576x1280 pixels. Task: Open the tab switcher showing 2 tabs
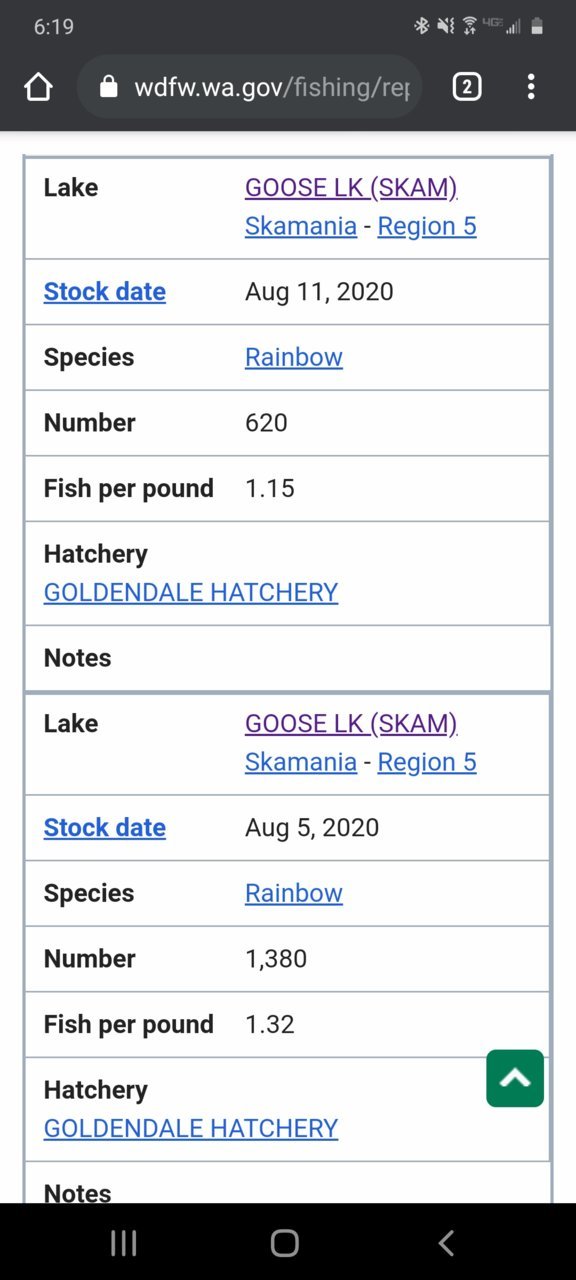[x=467, y=87]
